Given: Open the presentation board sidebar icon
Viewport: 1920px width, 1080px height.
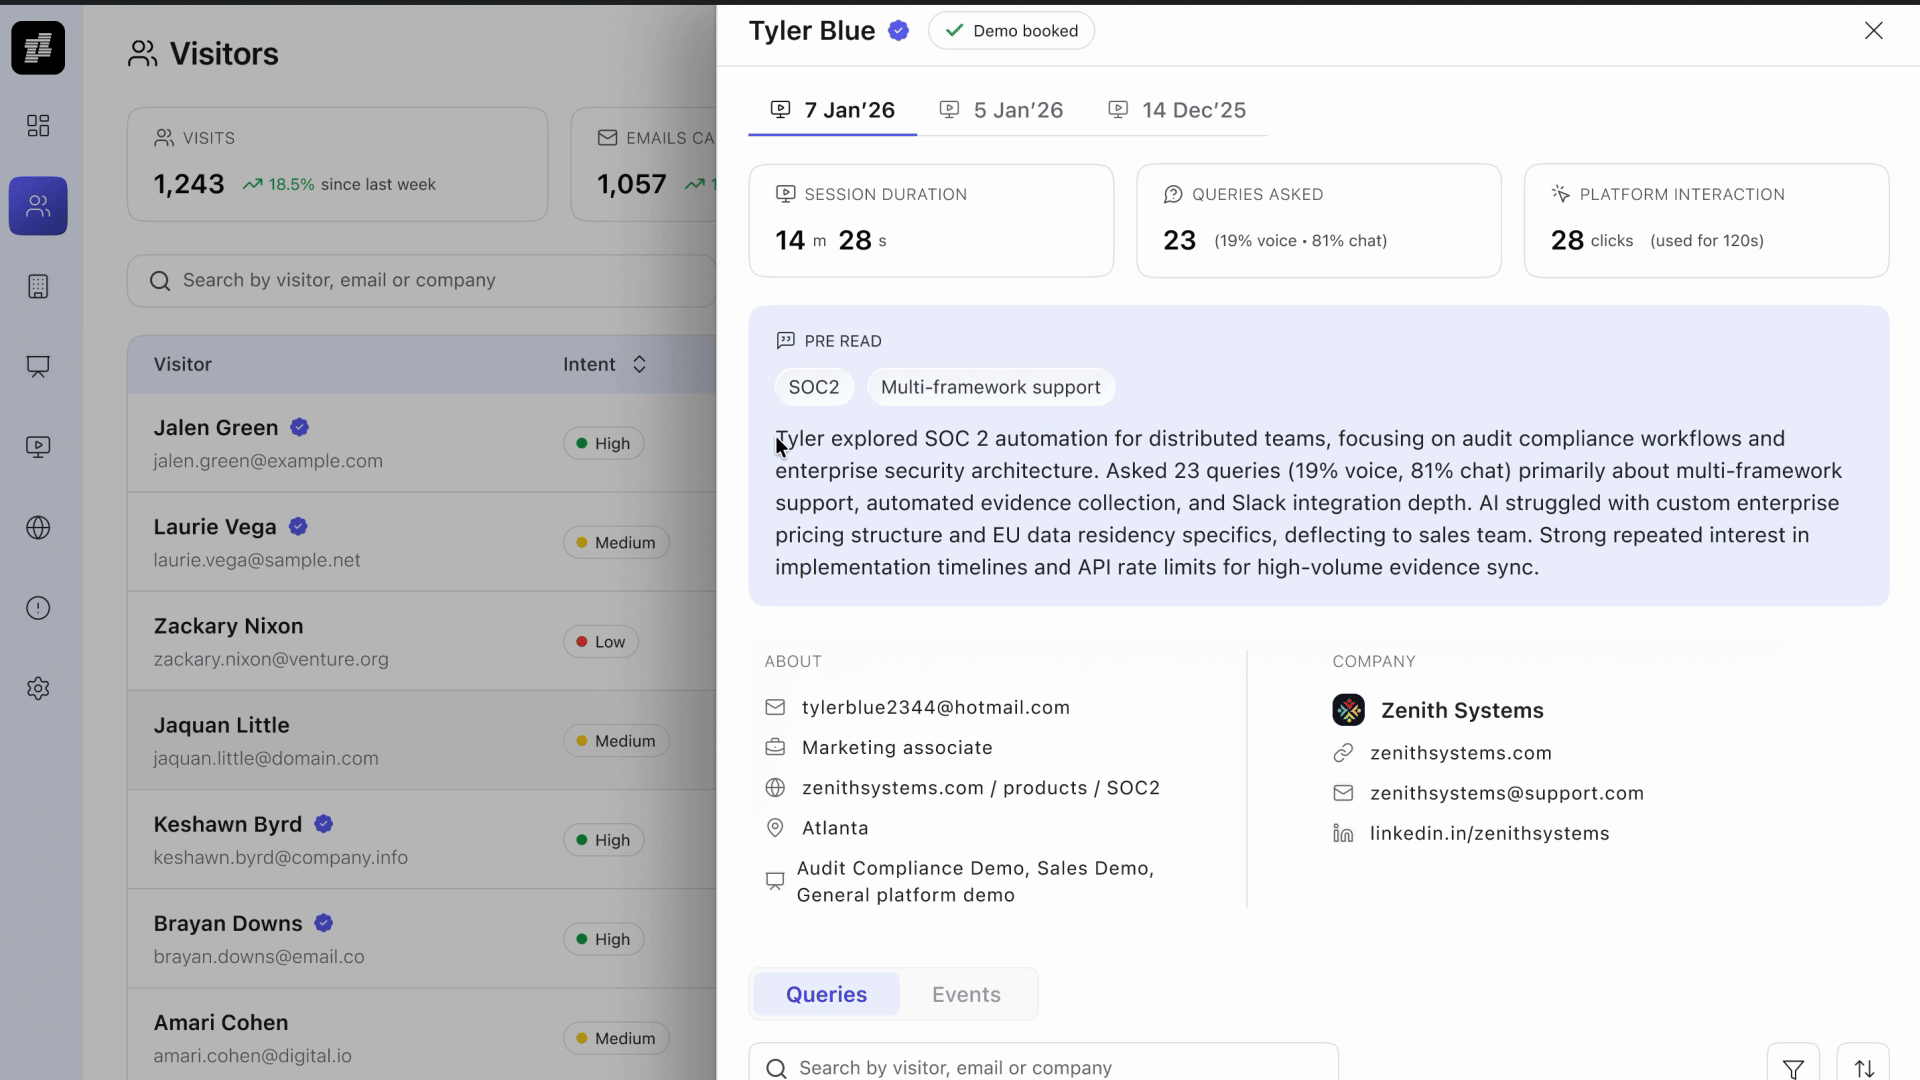Looking at the screenshot, I should click(38, 367).
